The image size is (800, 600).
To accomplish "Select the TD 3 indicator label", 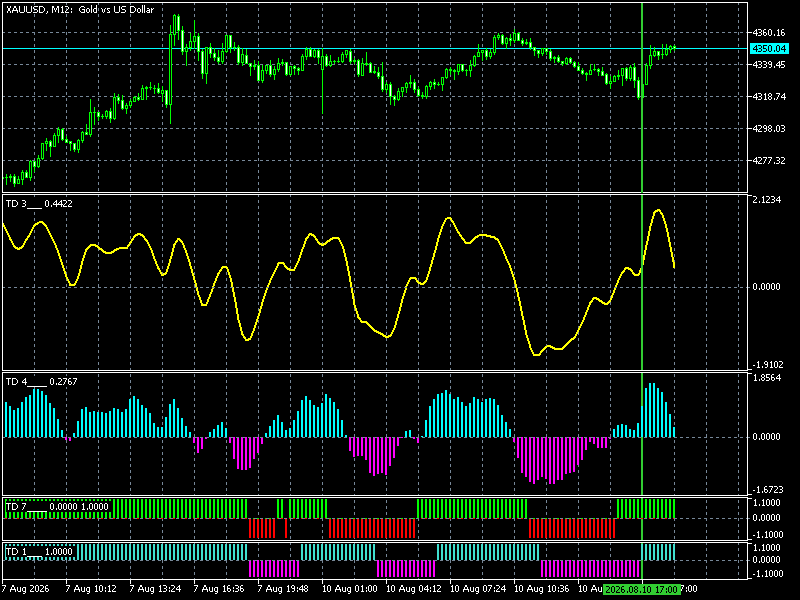I will (39, 204).
